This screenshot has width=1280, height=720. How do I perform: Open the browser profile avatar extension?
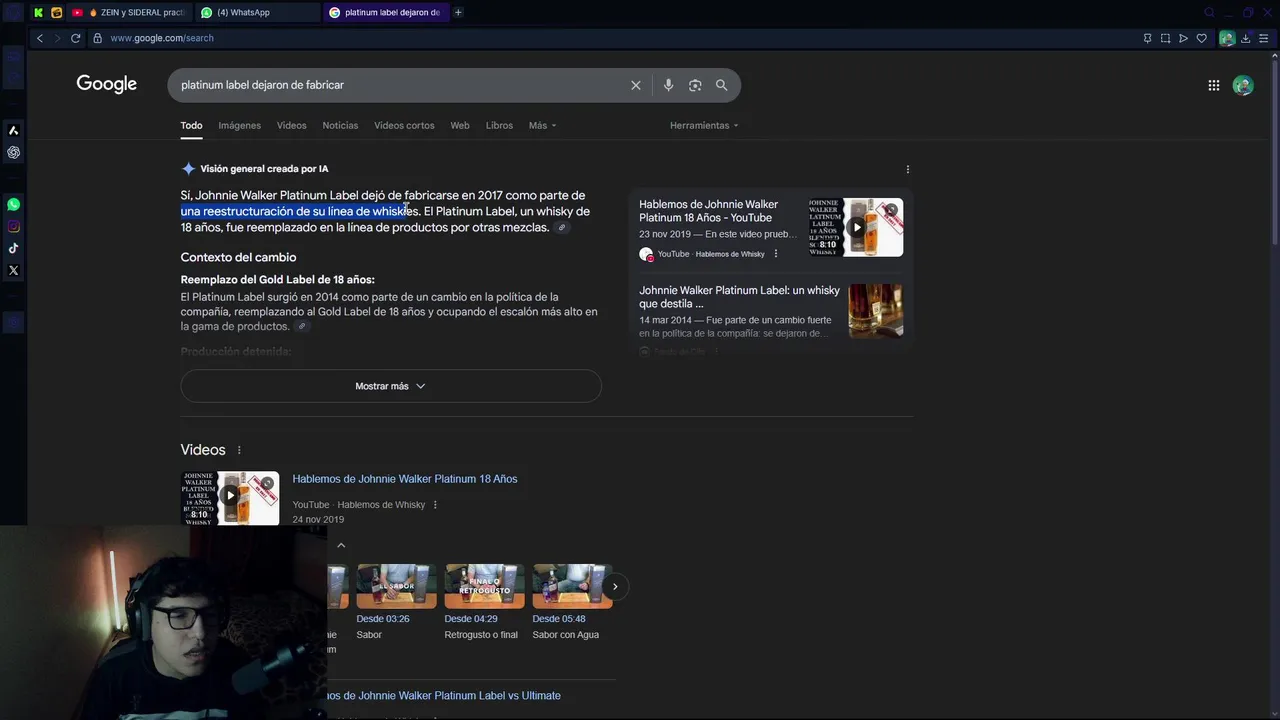[1227, 38]
